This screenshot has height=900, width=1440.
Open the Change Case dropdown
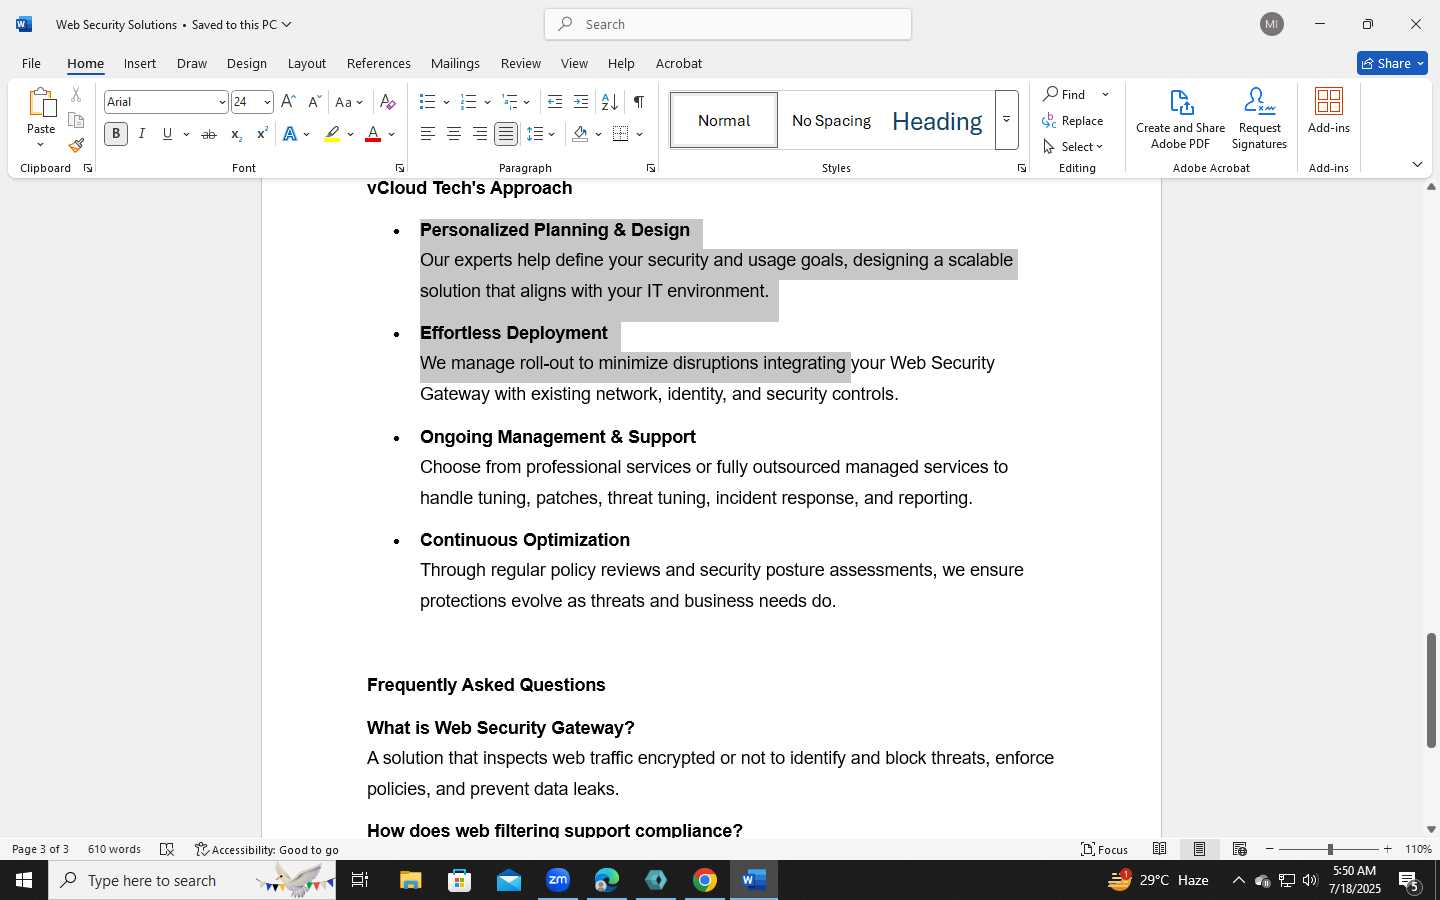pyautogui.click(x=349, y=102)
